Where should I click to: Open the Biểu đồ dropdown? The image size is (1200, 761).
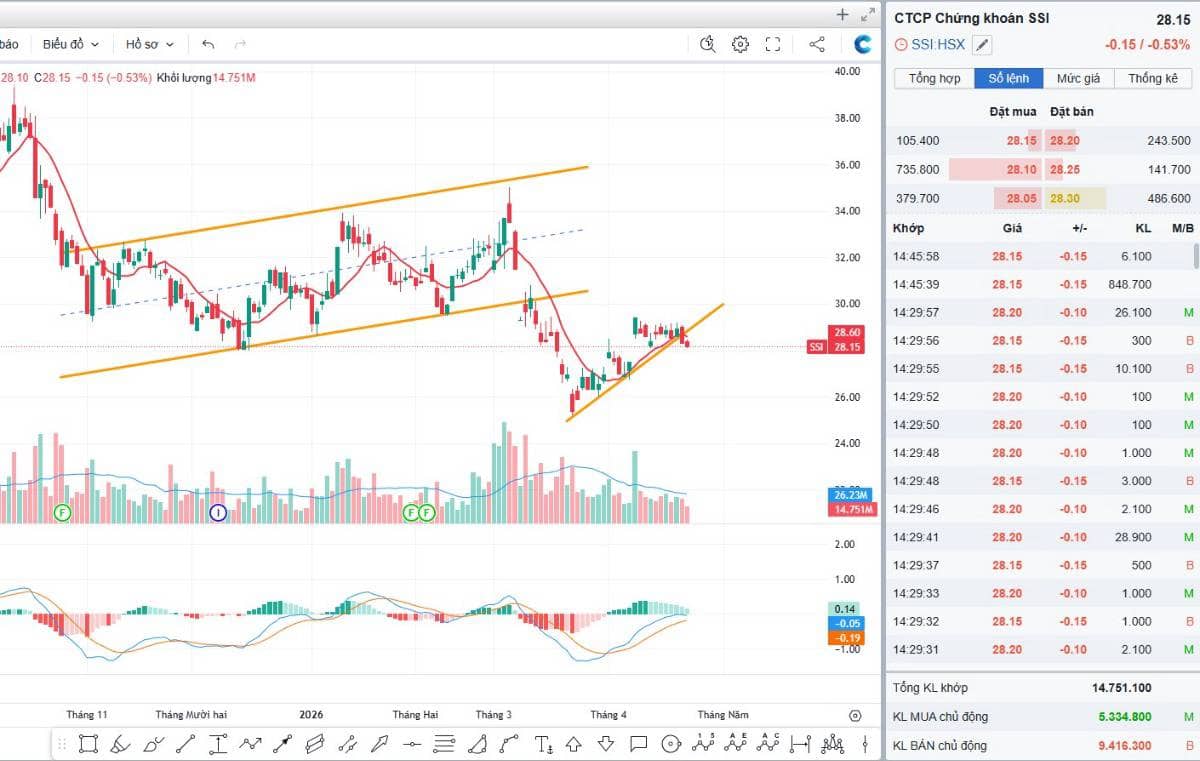click(x=70, y=44)
